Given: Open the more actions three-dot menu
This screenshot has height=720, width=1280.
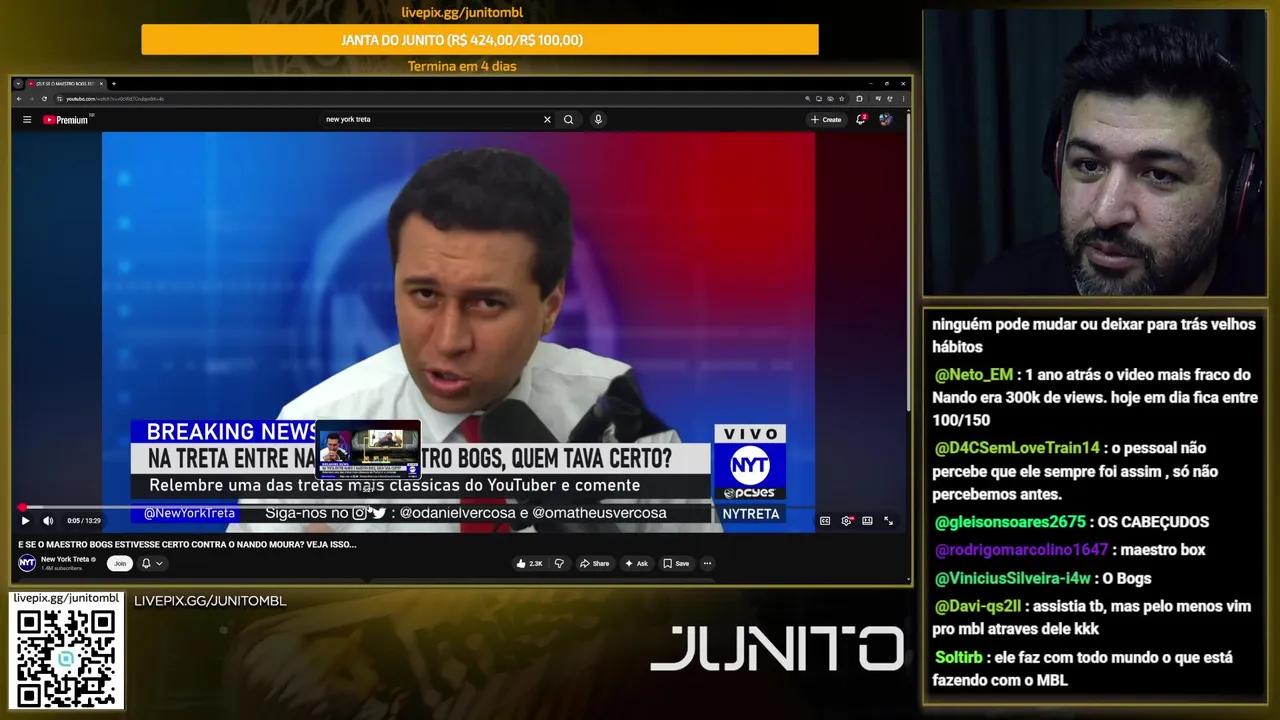Looking at the screenshot, I should pos(707,563).
